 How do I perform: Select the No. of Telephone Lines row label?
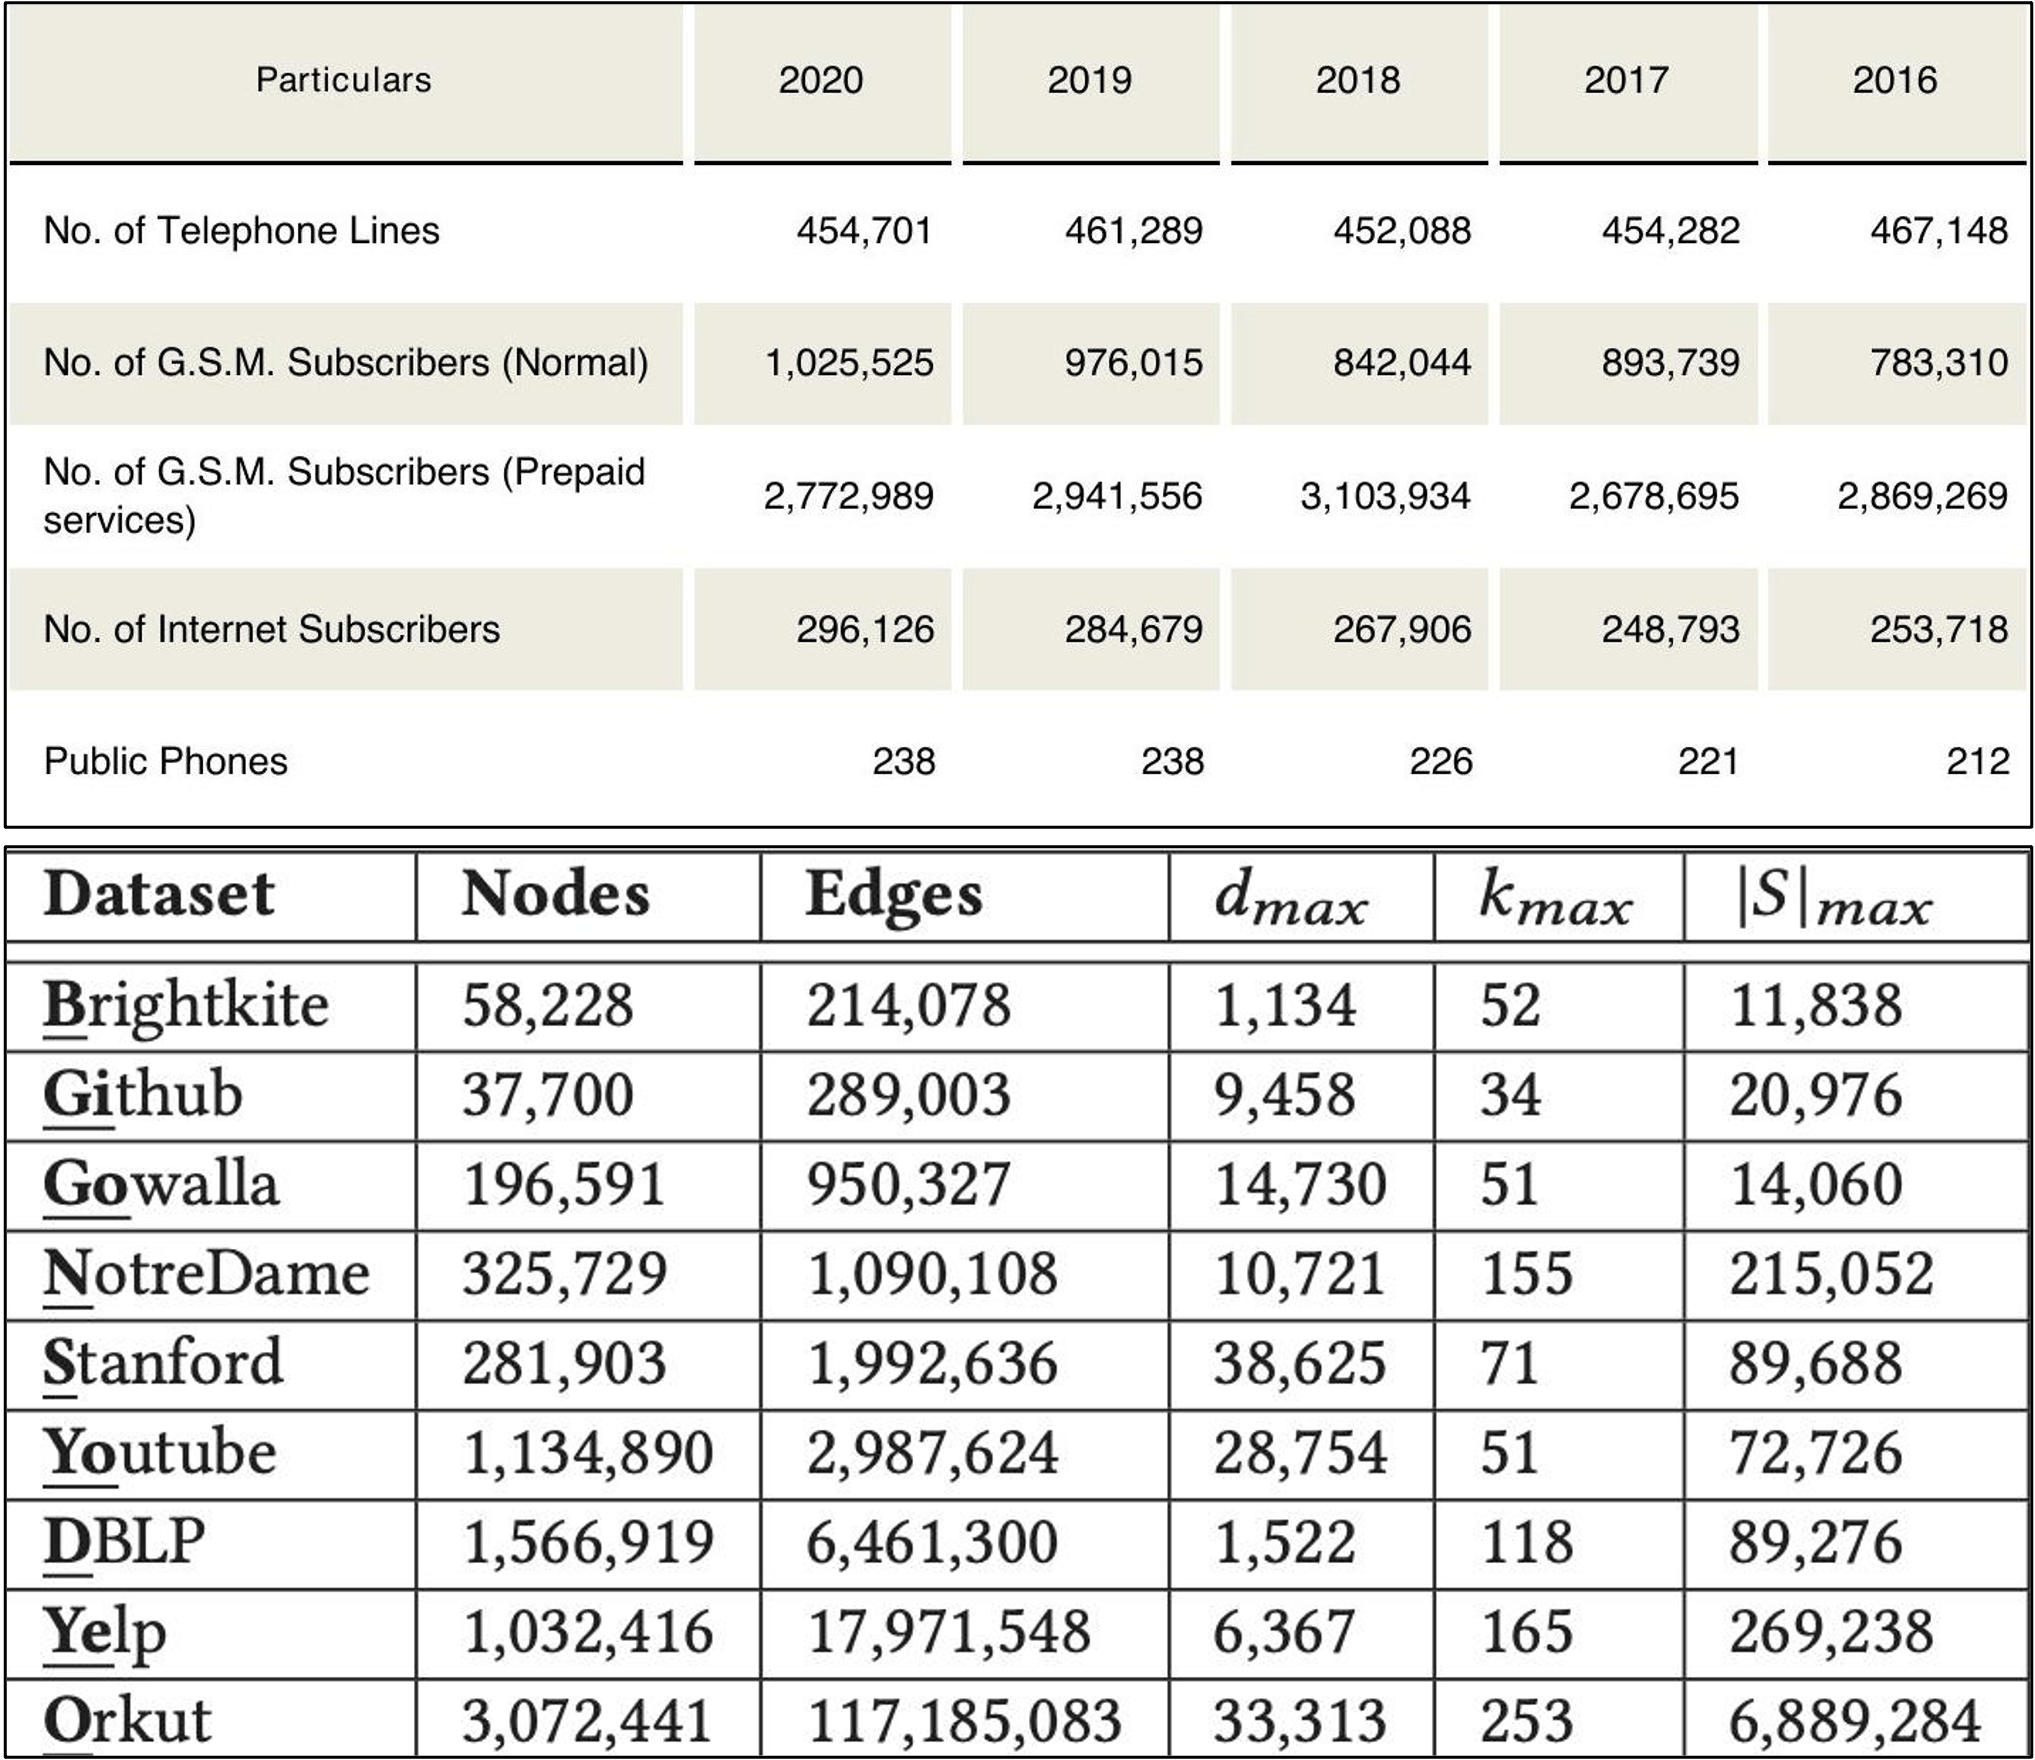coord(241,231)
